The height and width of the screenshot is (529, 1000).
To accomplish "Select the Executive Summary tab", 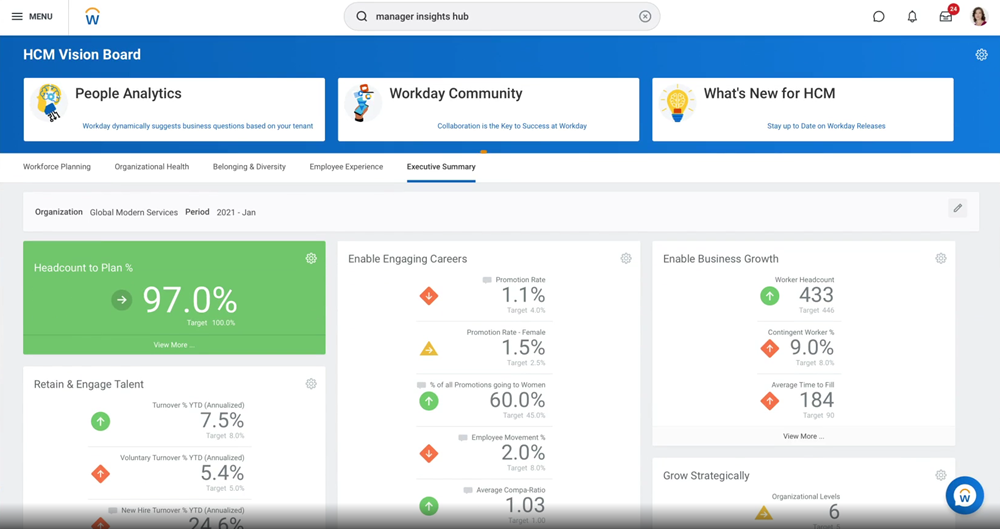I will coord(441,167).
